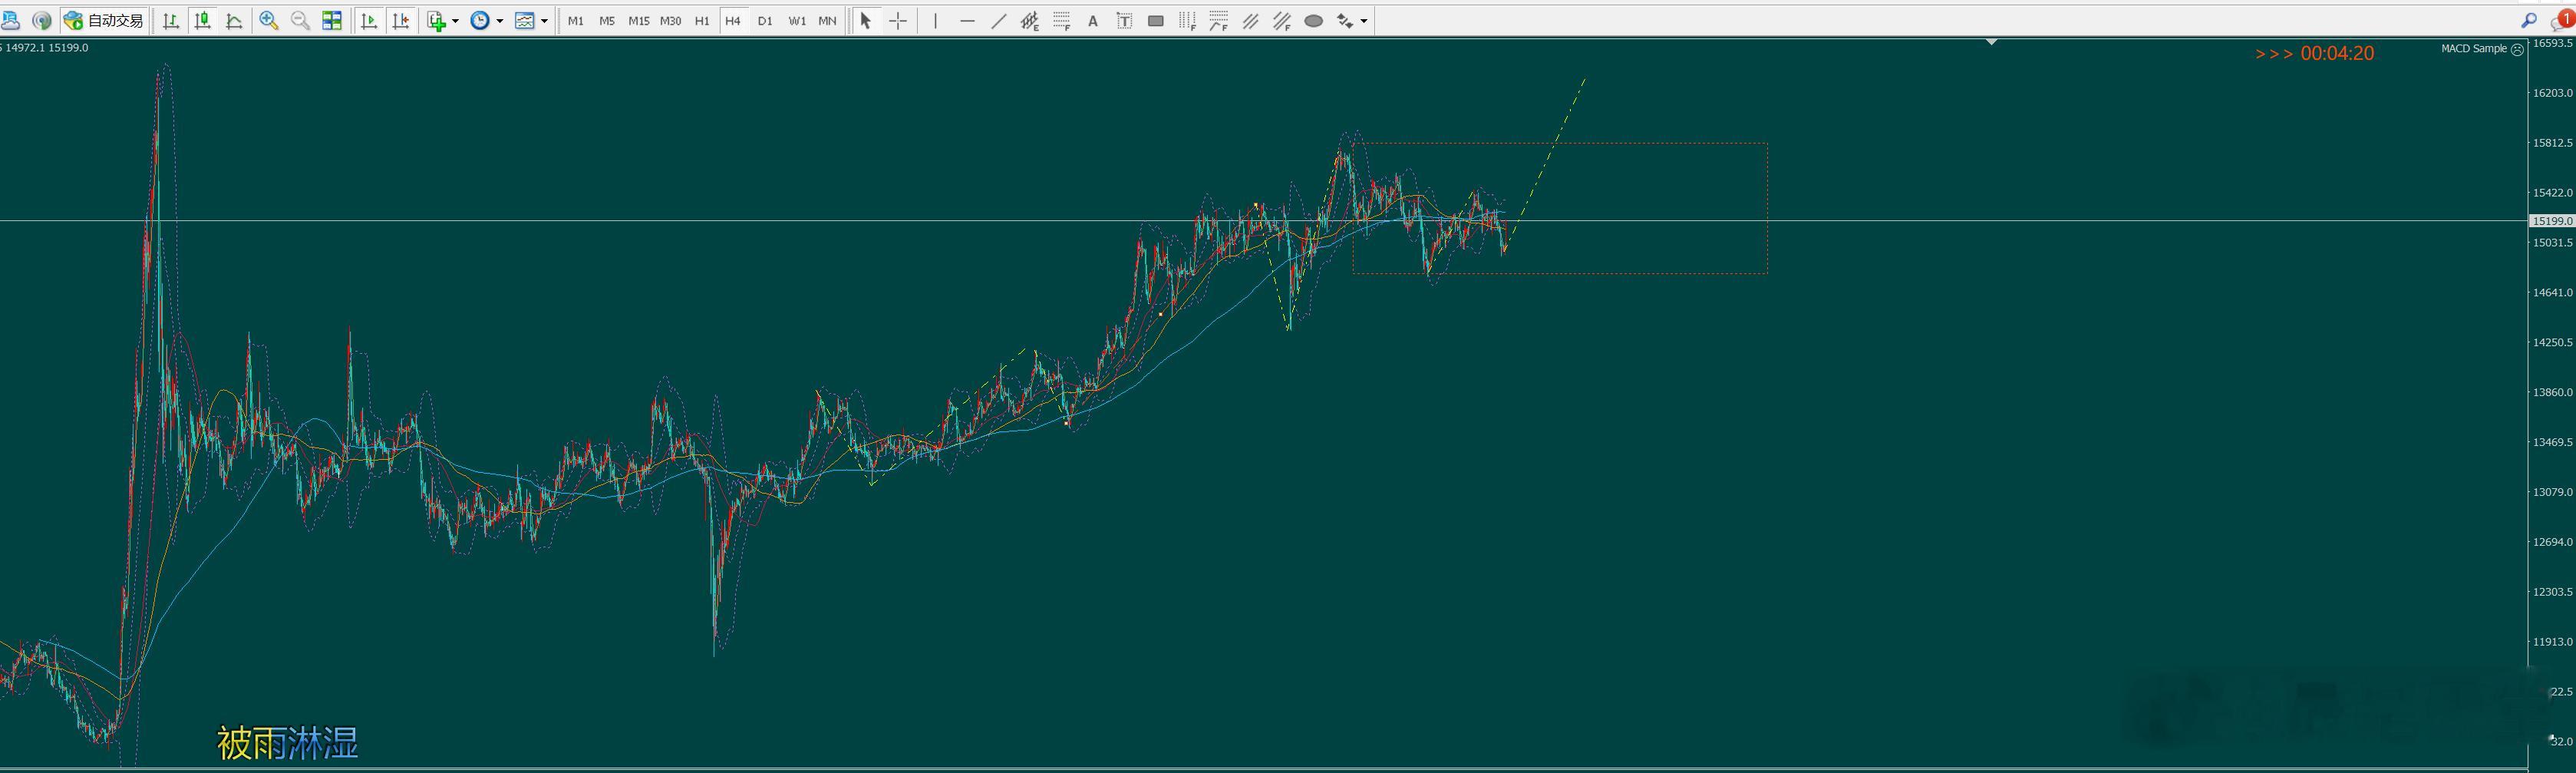Select the parallel lines channel tool
The image size is (2576, 773).
pyautogui.click(x=1250, y=20)
